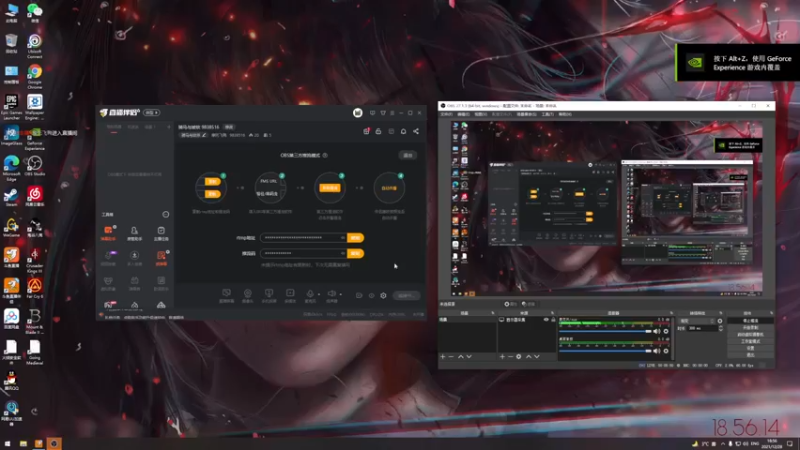Pop out the OBS Mixer panel via corner icon

(671, 313)
